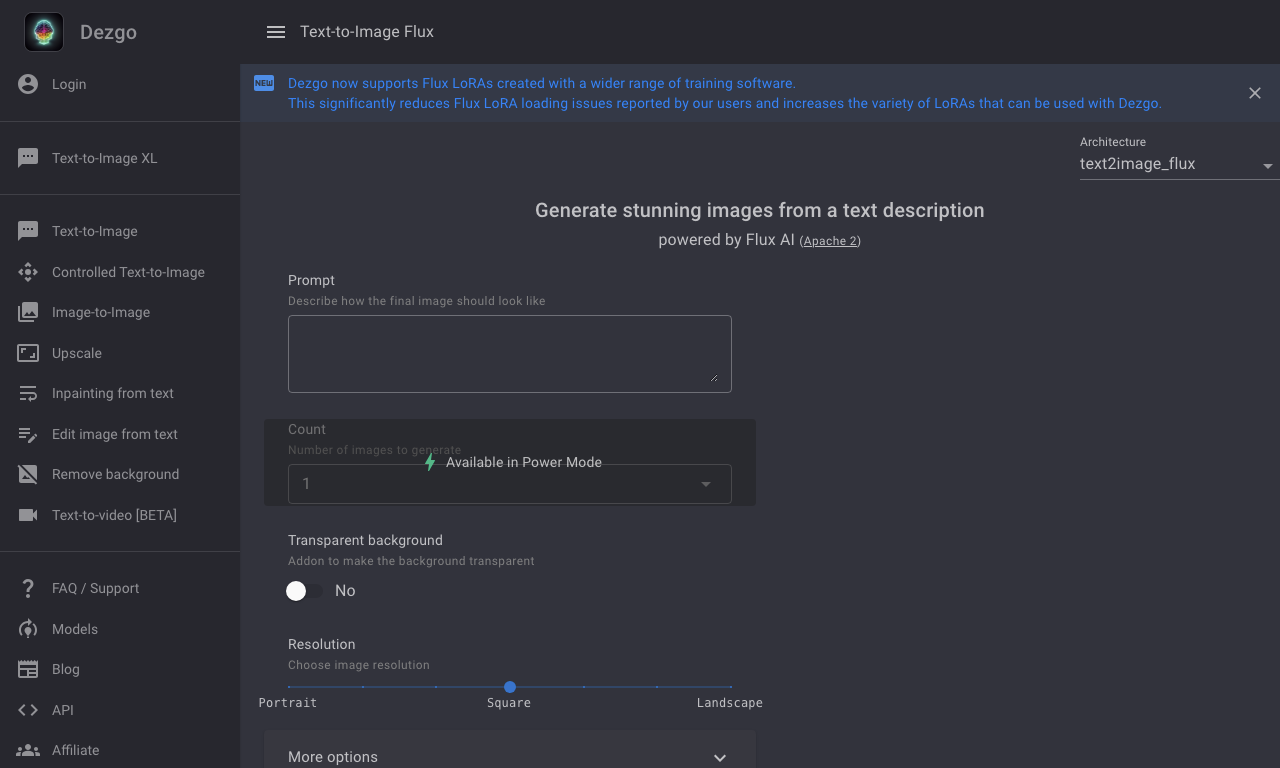
Task: Click the Blog icon
Action: pyautogui.click(x=28, y=669)
